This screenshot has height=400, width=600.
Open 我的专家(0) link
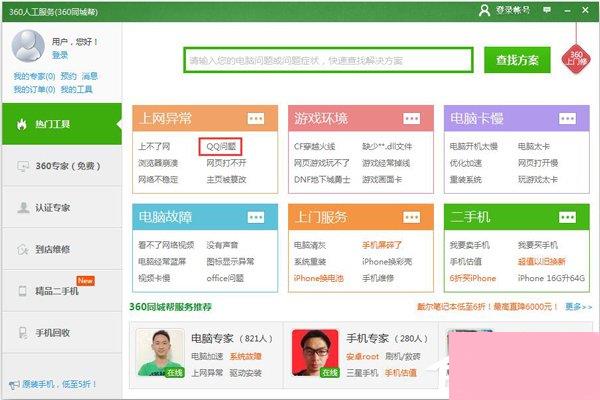pos(34,76)
